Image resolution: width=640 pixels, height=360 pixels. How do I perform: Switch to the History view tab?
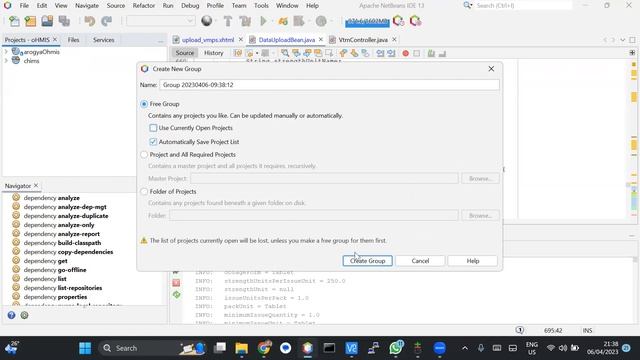213,53
